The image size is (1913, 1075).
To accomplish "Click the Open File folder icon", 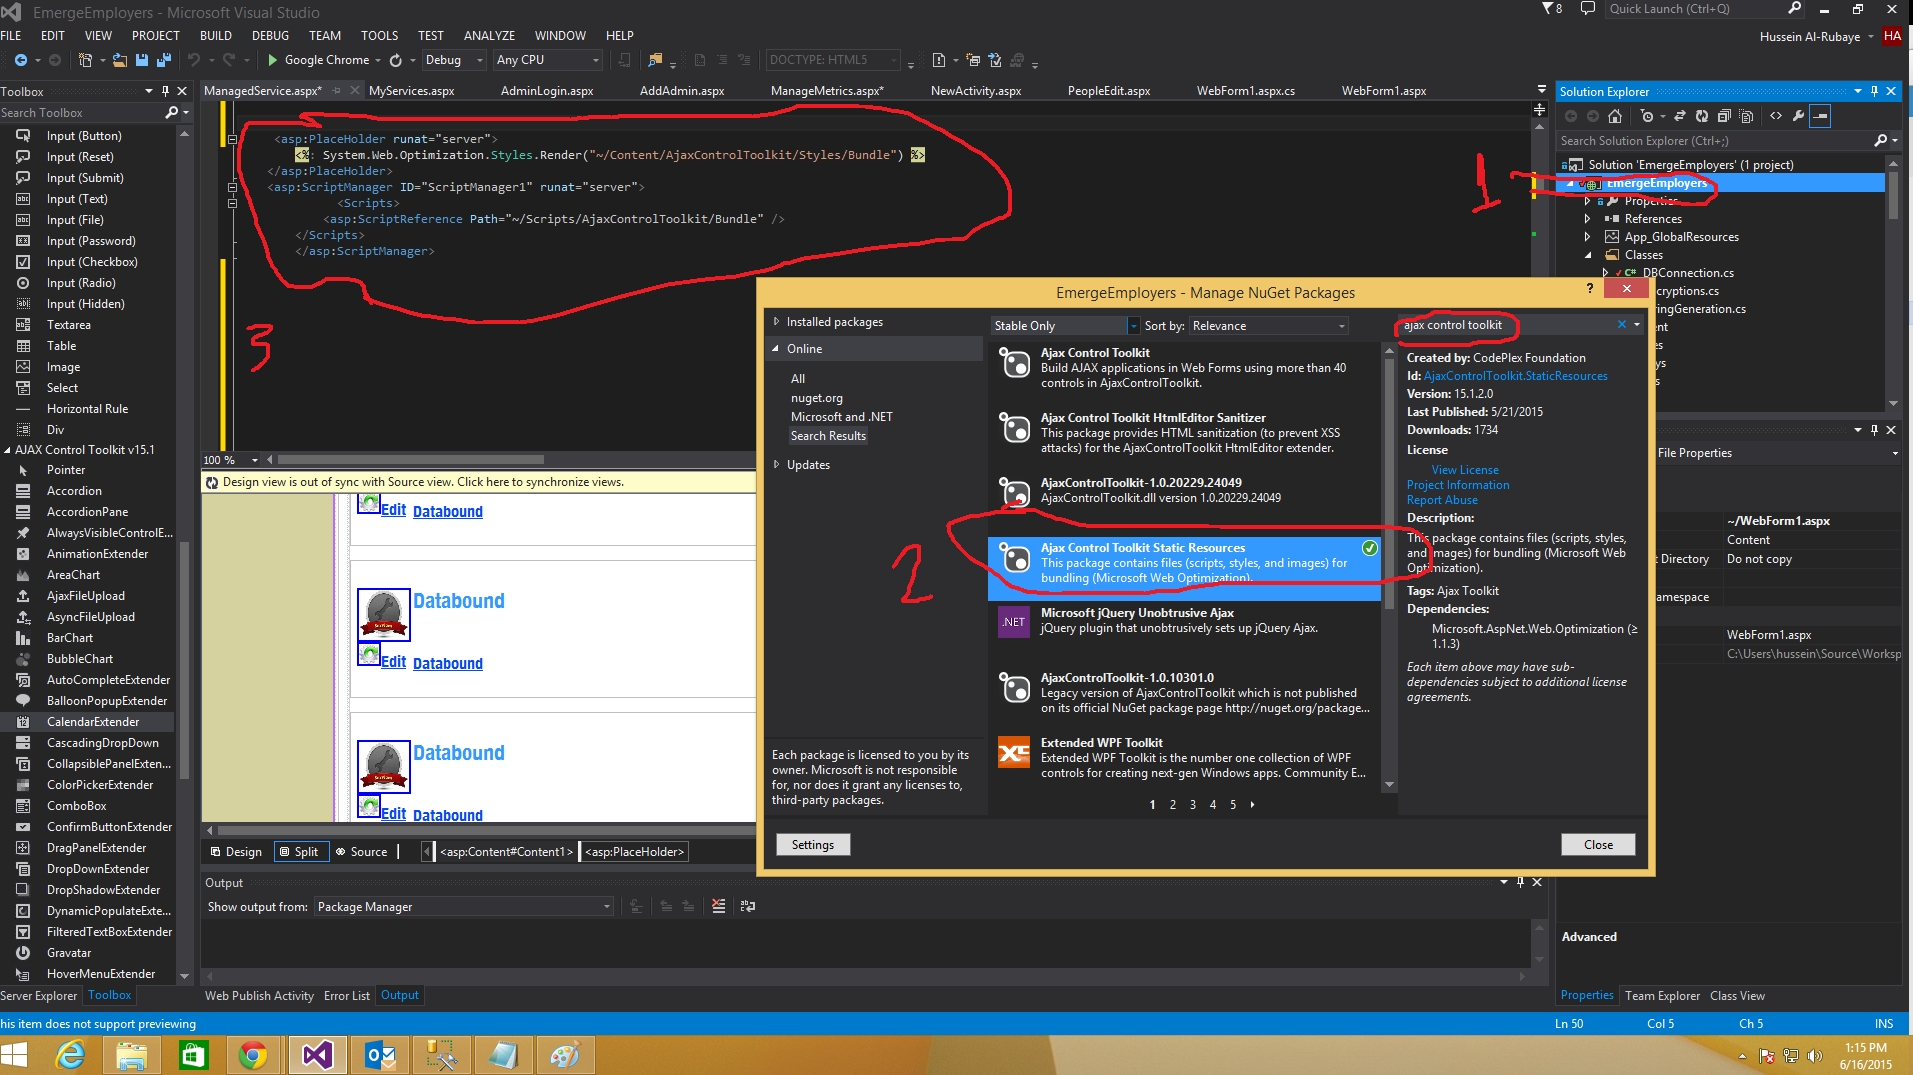I will pos(119,60).
